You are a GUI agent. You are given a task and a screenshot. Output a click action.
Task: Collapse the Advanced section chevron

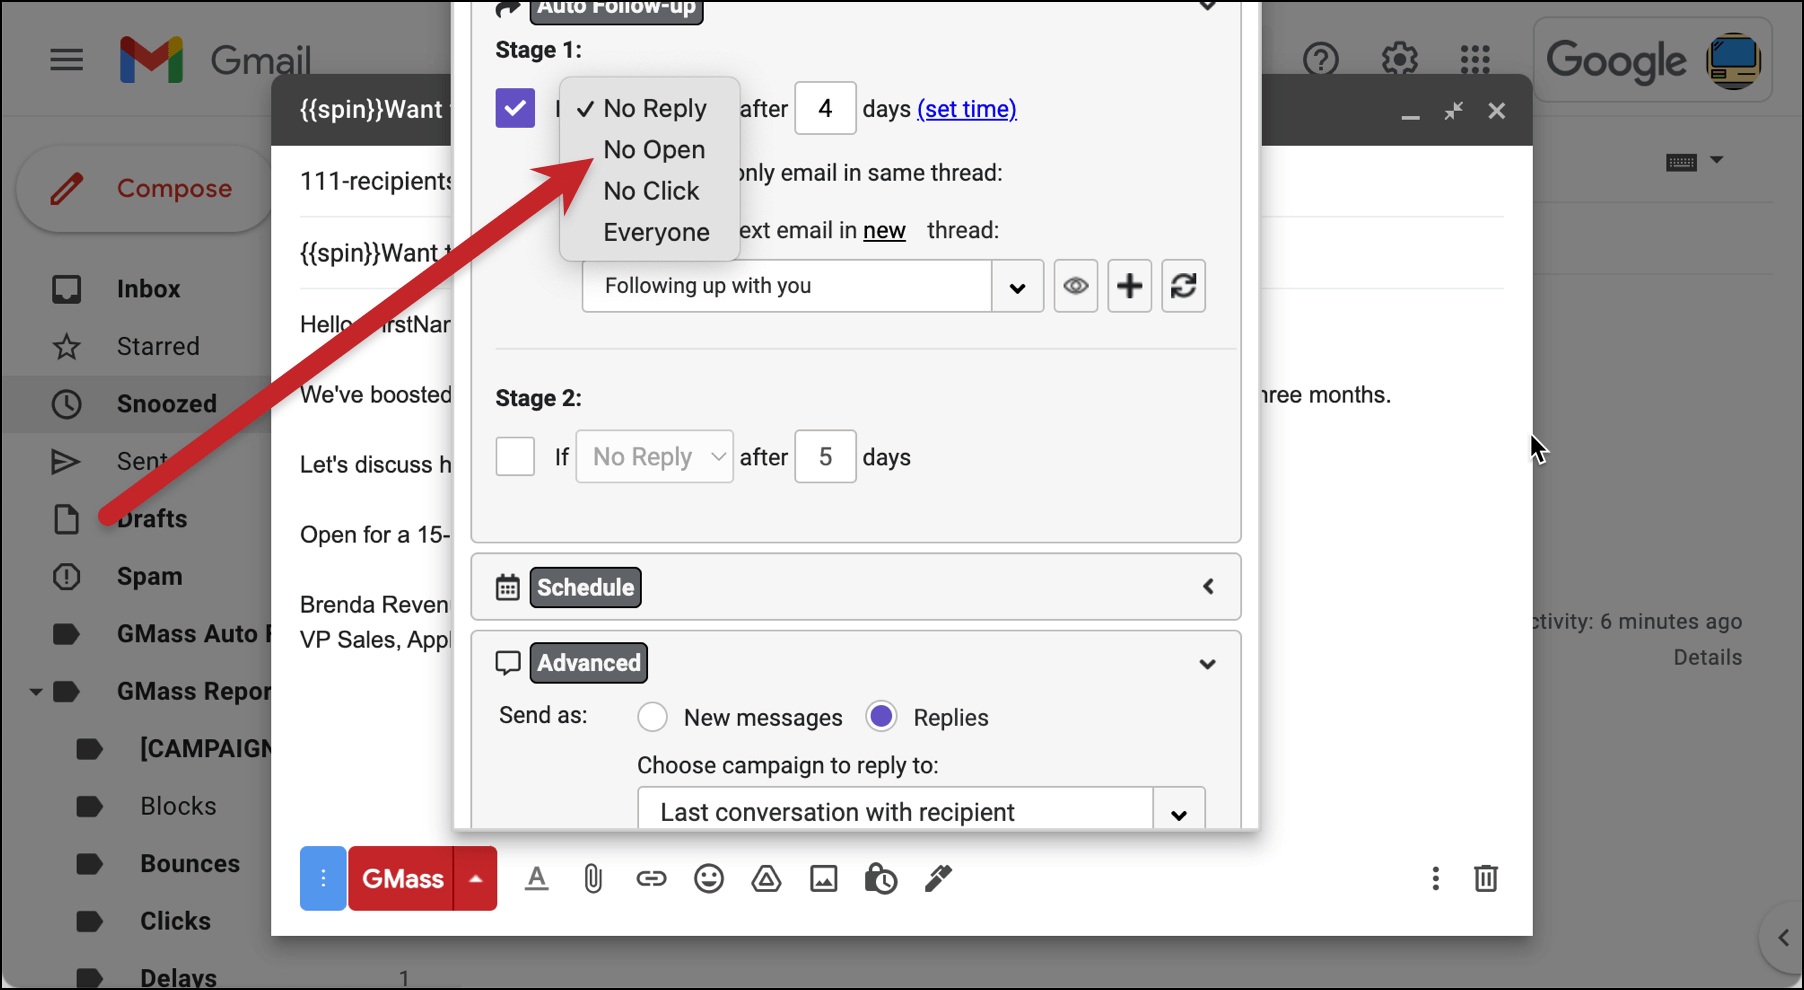coord(1208,664)
